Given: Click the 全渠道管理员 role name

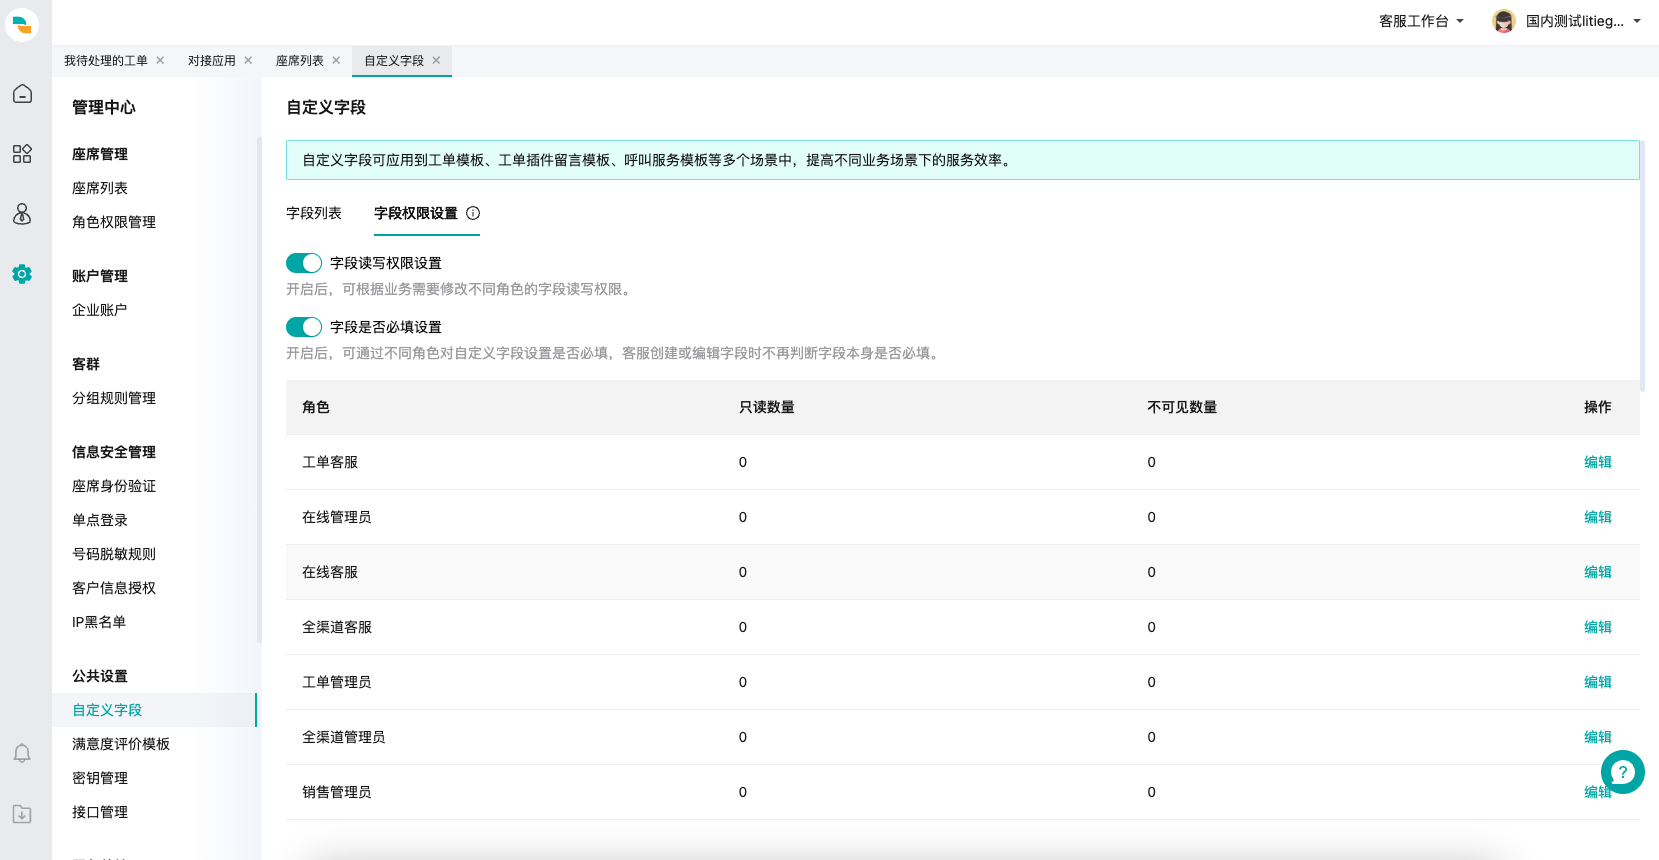Looking at the screenshot, I should click(x=344, y=737).
